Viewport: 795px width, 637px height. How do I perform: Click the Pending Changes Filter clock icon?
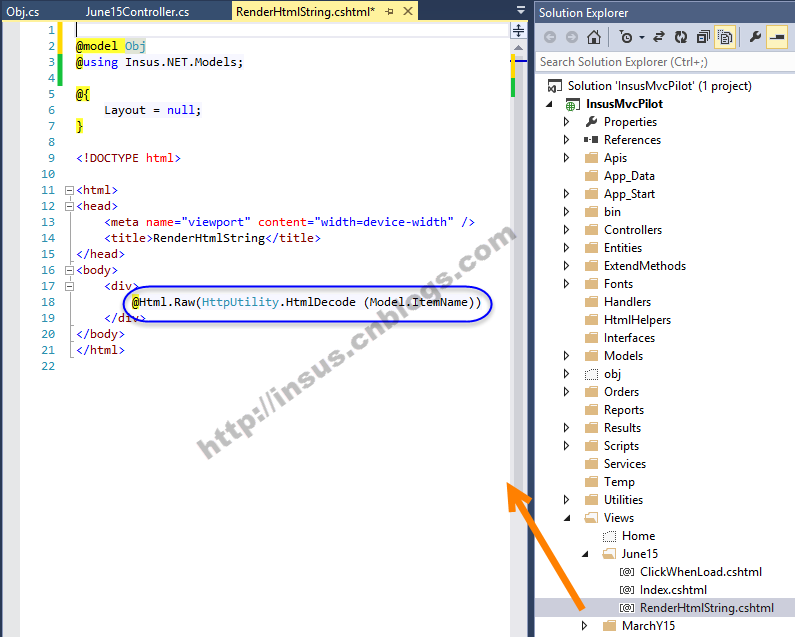626,37
